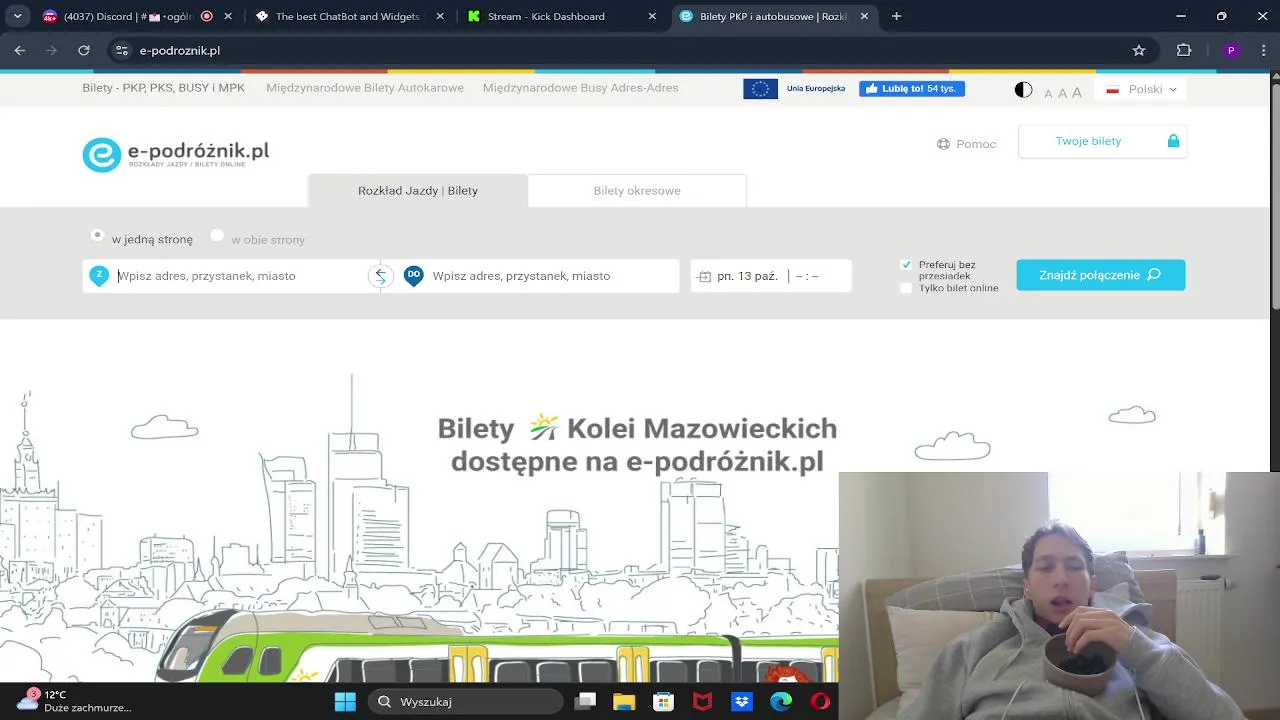Switch to the Discord browser tab

click(138, 16)
